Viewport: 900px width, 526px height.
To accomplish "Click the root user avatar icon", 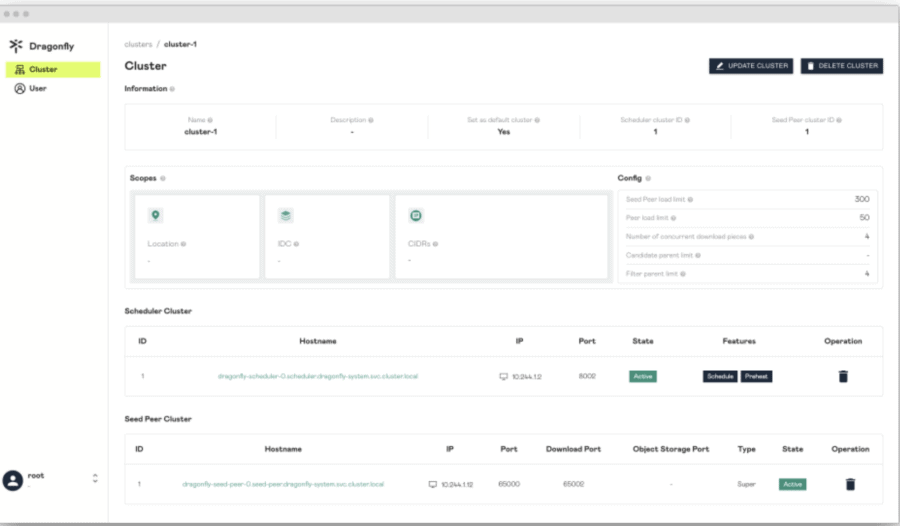I will 13,480.
